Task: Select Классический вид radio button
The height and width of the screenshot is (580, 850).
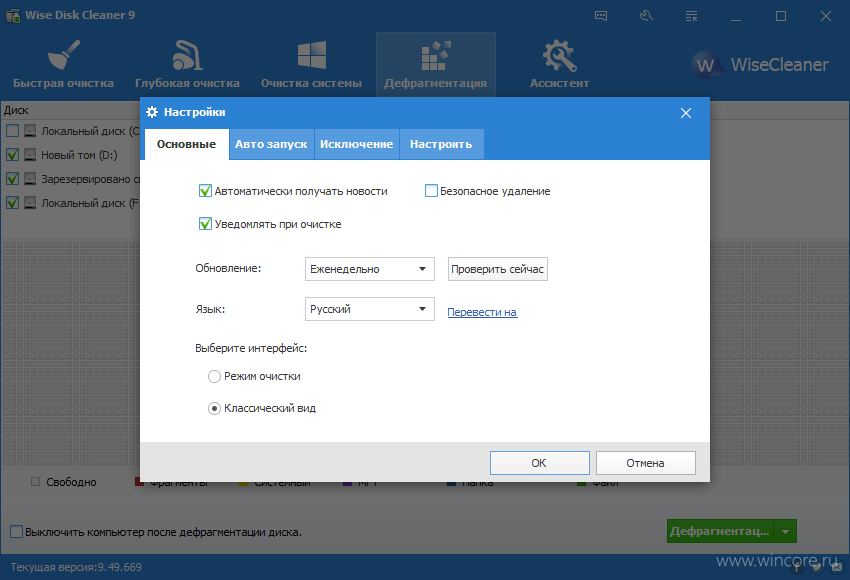Action: 214,408
